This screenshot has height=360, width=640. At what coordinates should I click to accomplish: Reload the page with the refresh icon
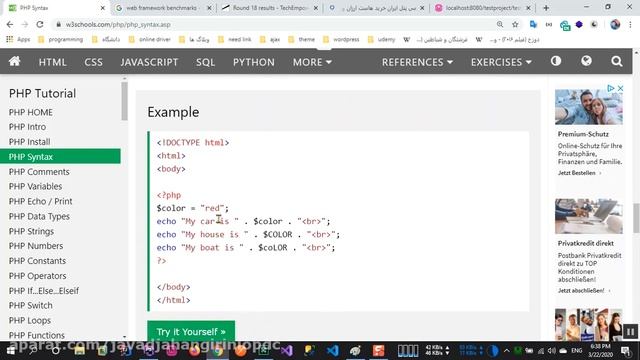(x=40, y=24)
